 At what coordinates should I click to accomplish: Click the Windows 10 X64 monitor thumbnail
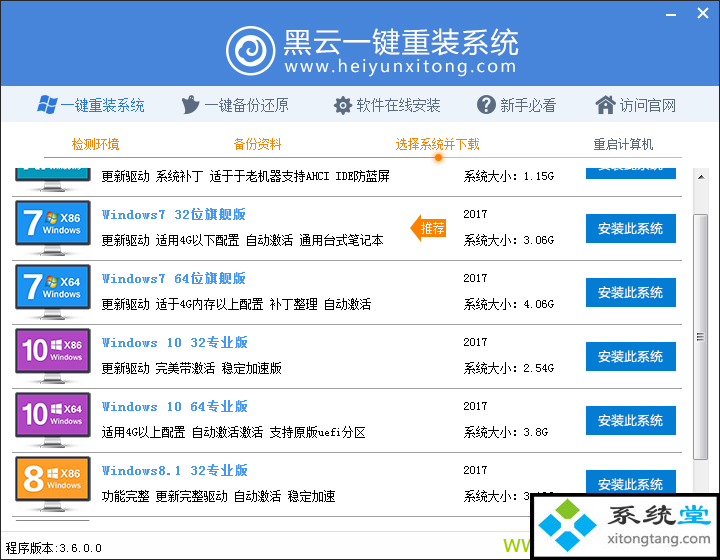(x=53, y=420)
